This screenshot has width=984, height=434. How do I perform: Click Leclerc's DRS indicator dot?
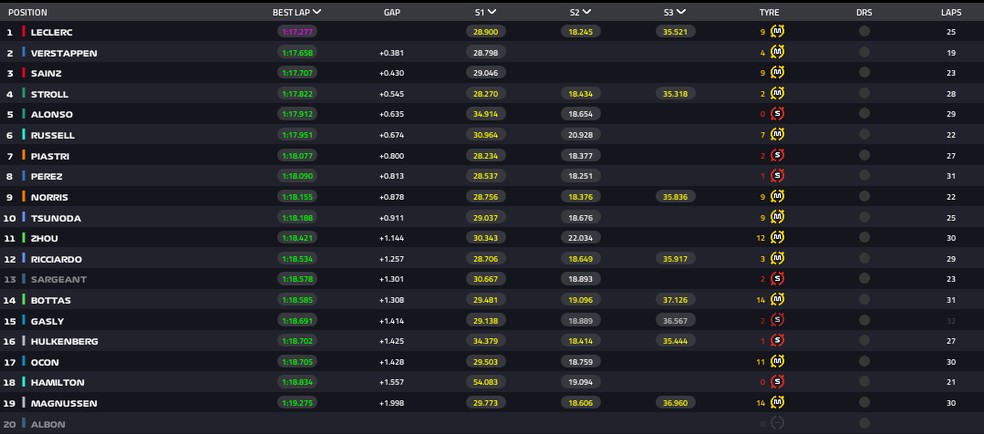[x=864, y=31]
